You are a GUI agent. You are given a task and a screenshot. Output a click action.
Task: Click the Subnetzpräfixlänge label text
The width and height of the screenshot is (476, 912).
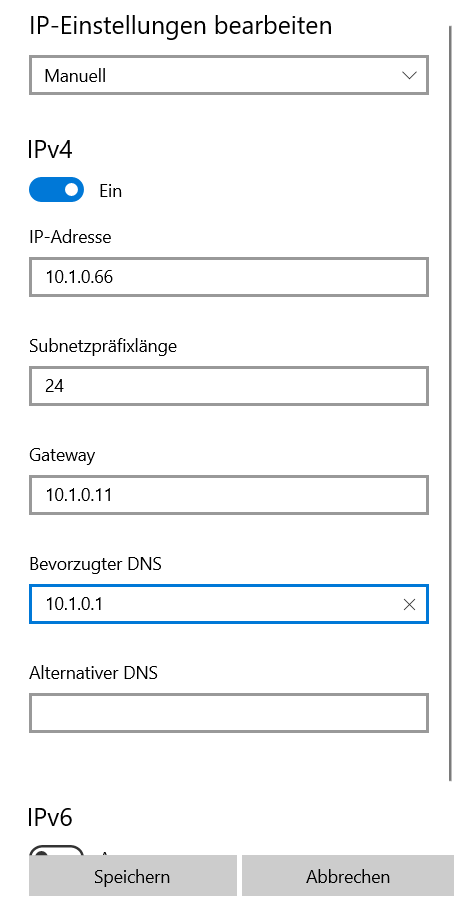click(x=103, y=347)
